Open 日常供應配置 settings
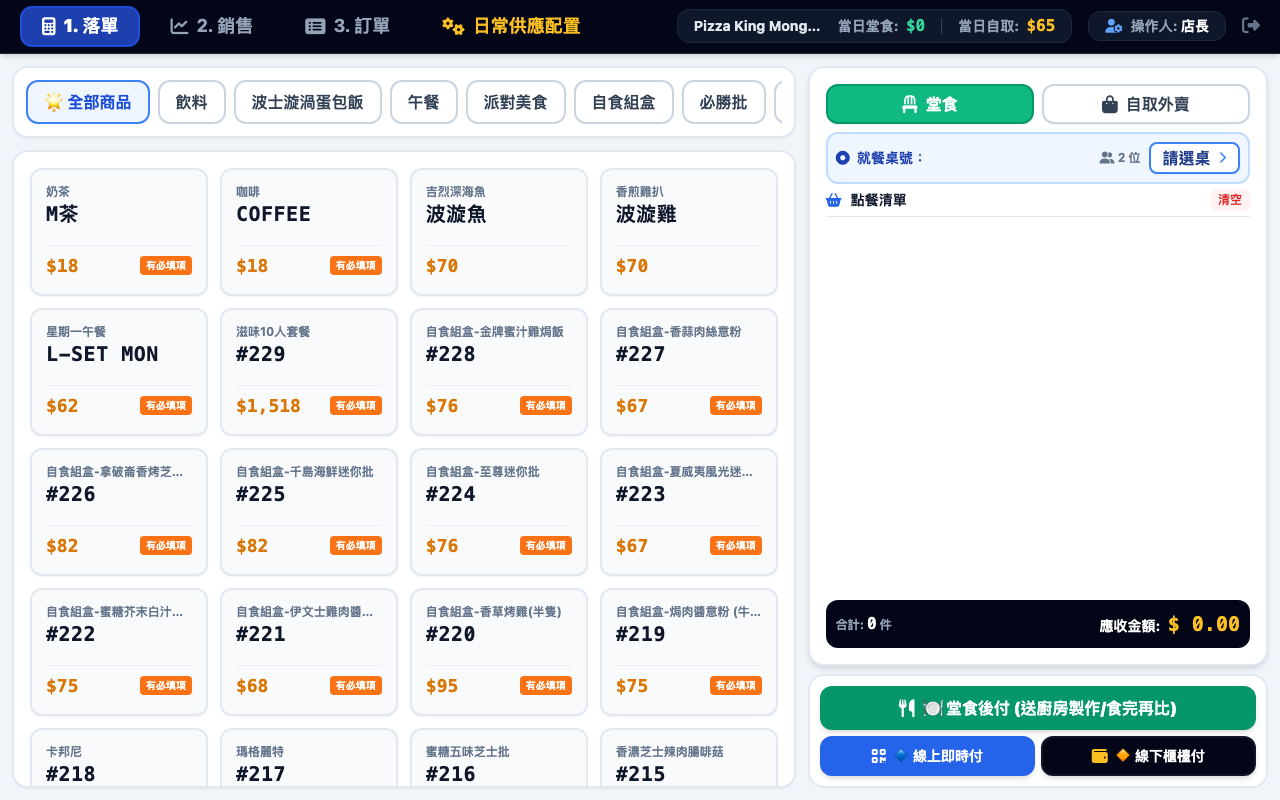Image resolution: width=1280 pixels, height=800 pixels. [511, 26]
